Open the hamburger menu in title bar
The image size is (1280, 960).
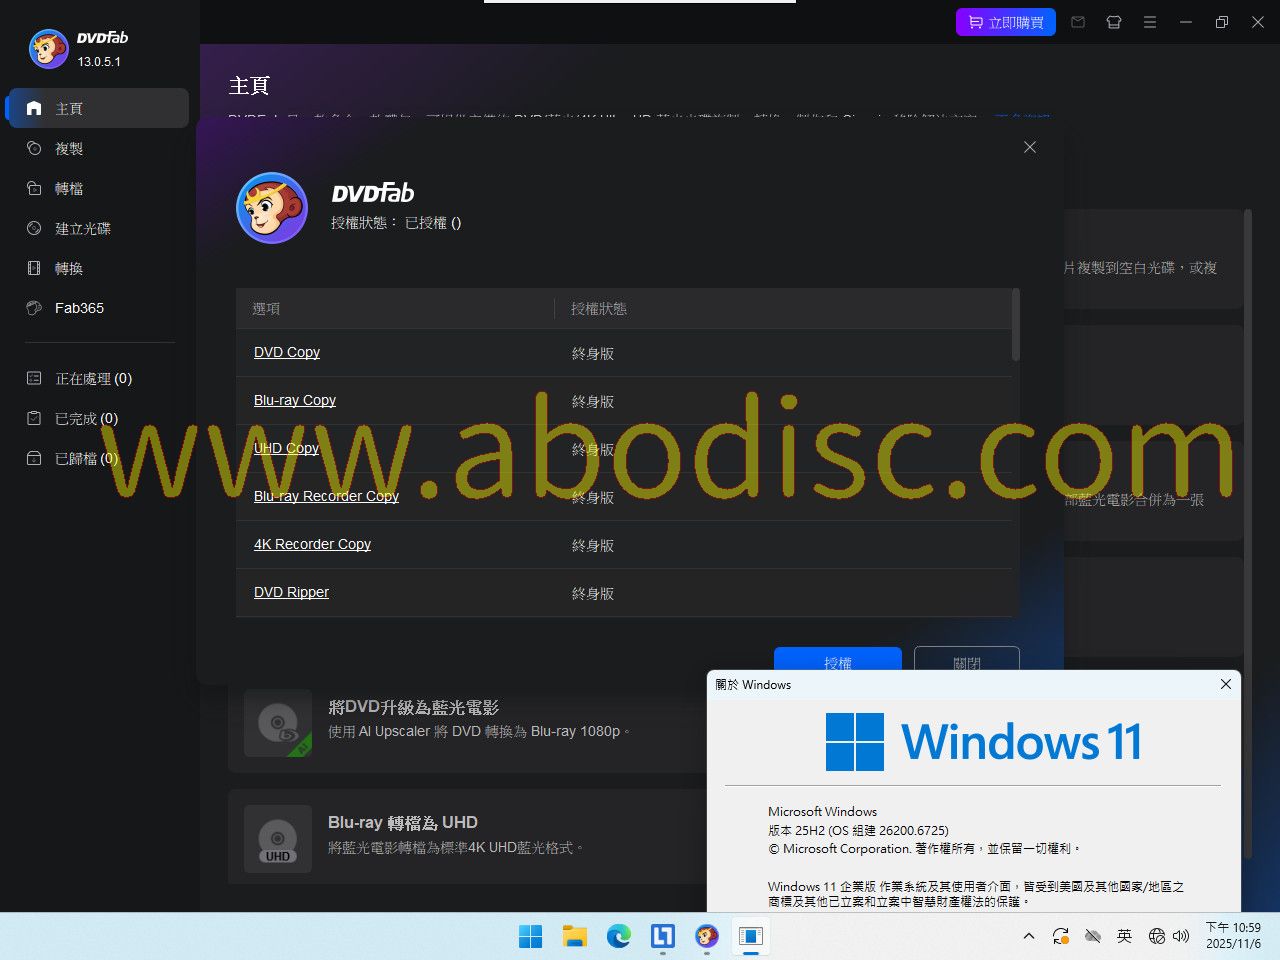pyautogui.click(x=1150, y=22)
